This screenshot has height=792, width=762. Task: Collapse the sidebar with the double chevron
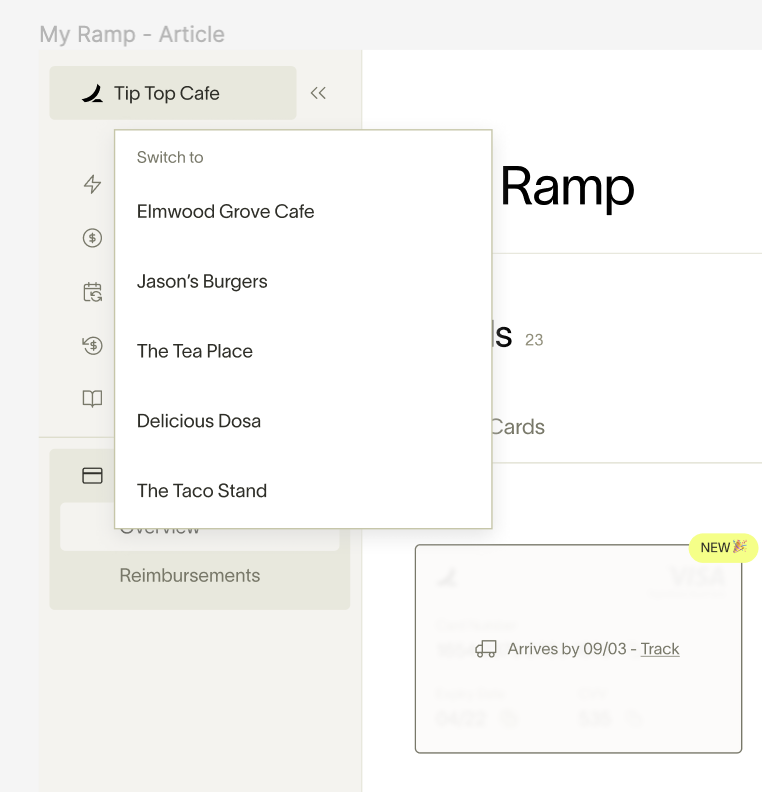[x=318, y=93]
